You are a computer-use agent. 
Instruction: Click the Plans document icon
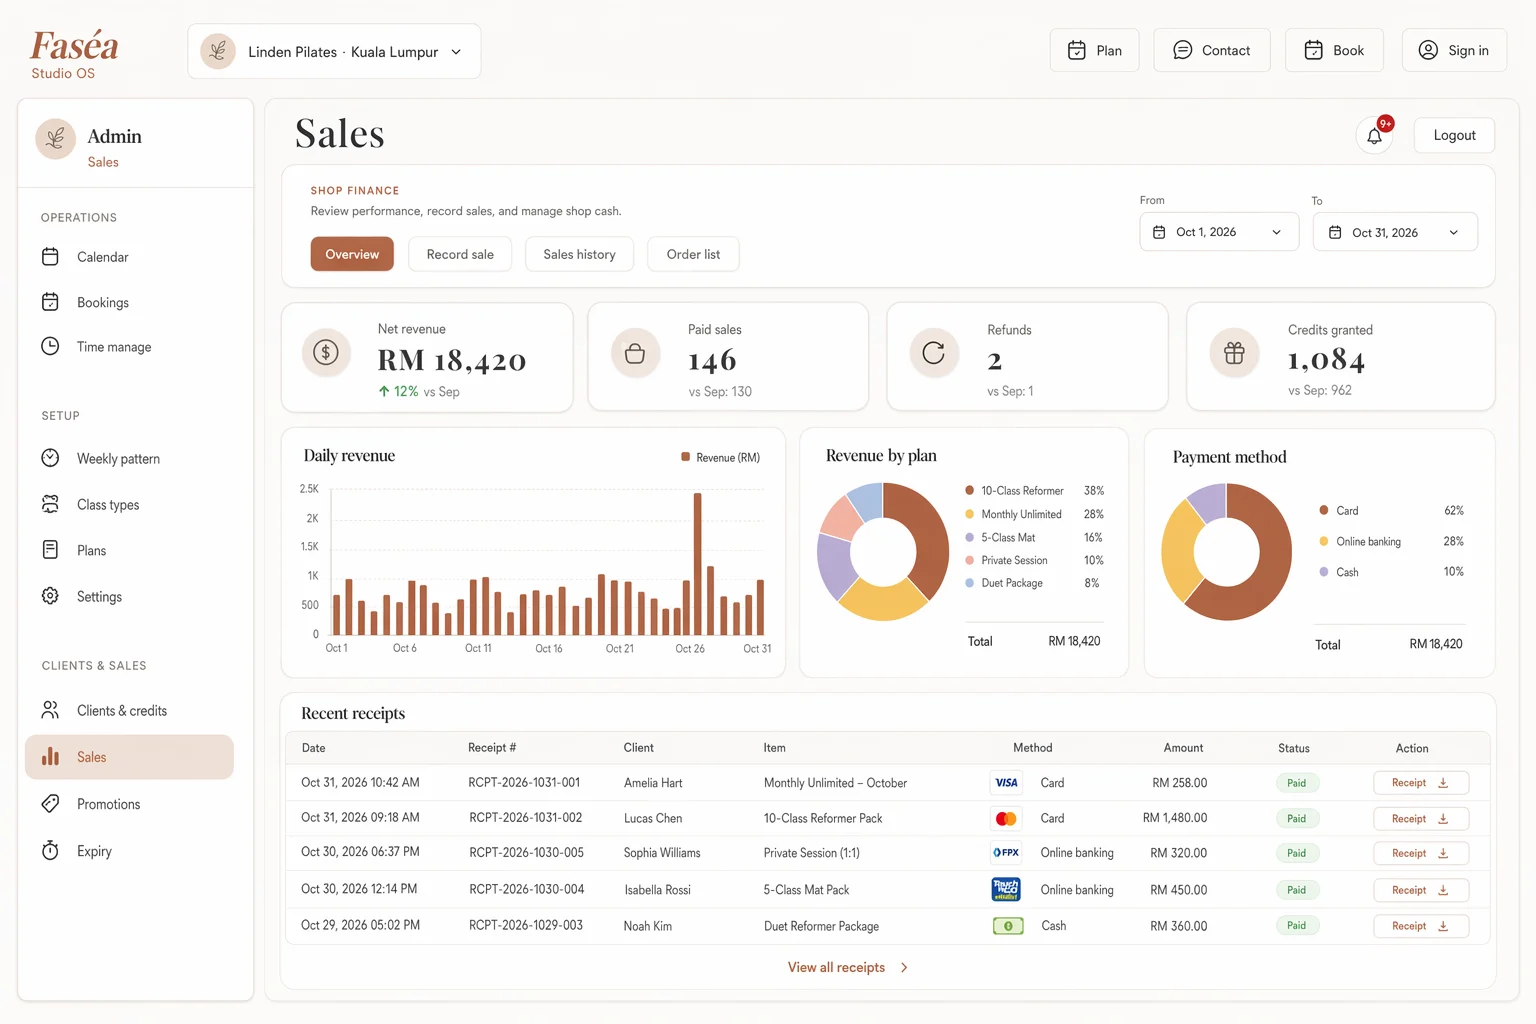coord(50,550)
